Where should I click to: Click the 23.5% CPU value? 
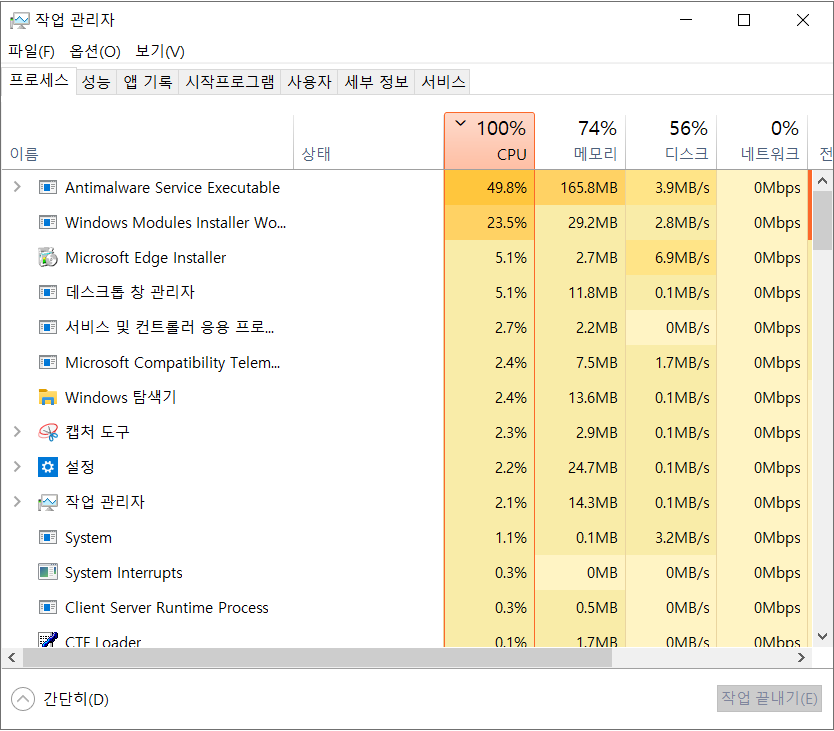point(506,223)
